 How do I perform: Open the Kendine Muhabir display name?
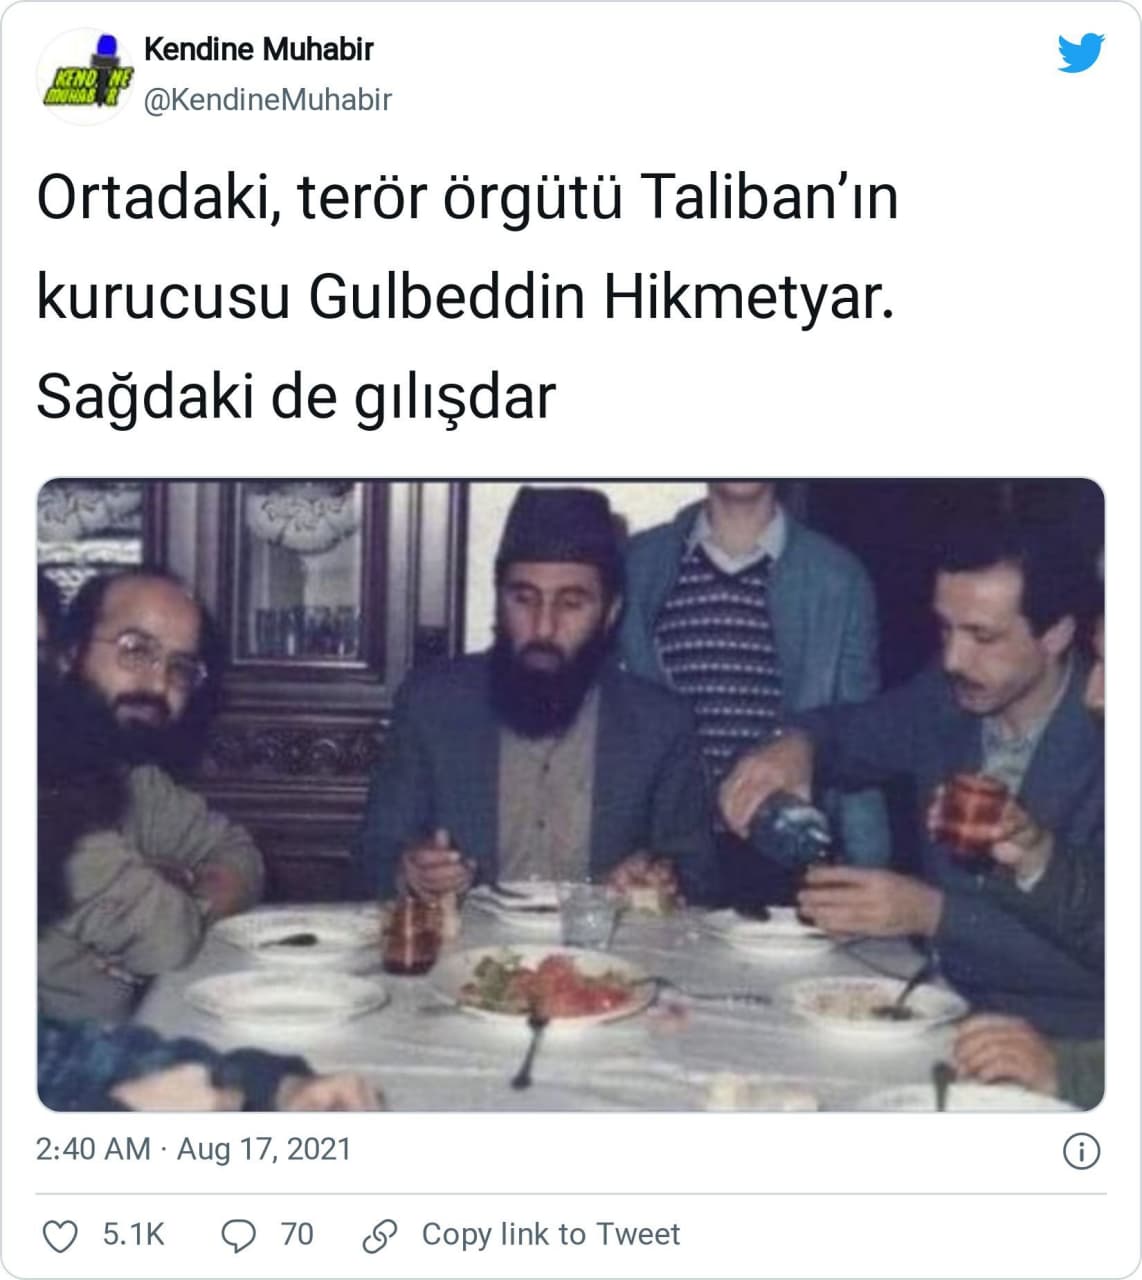click(x=259, y=49)
